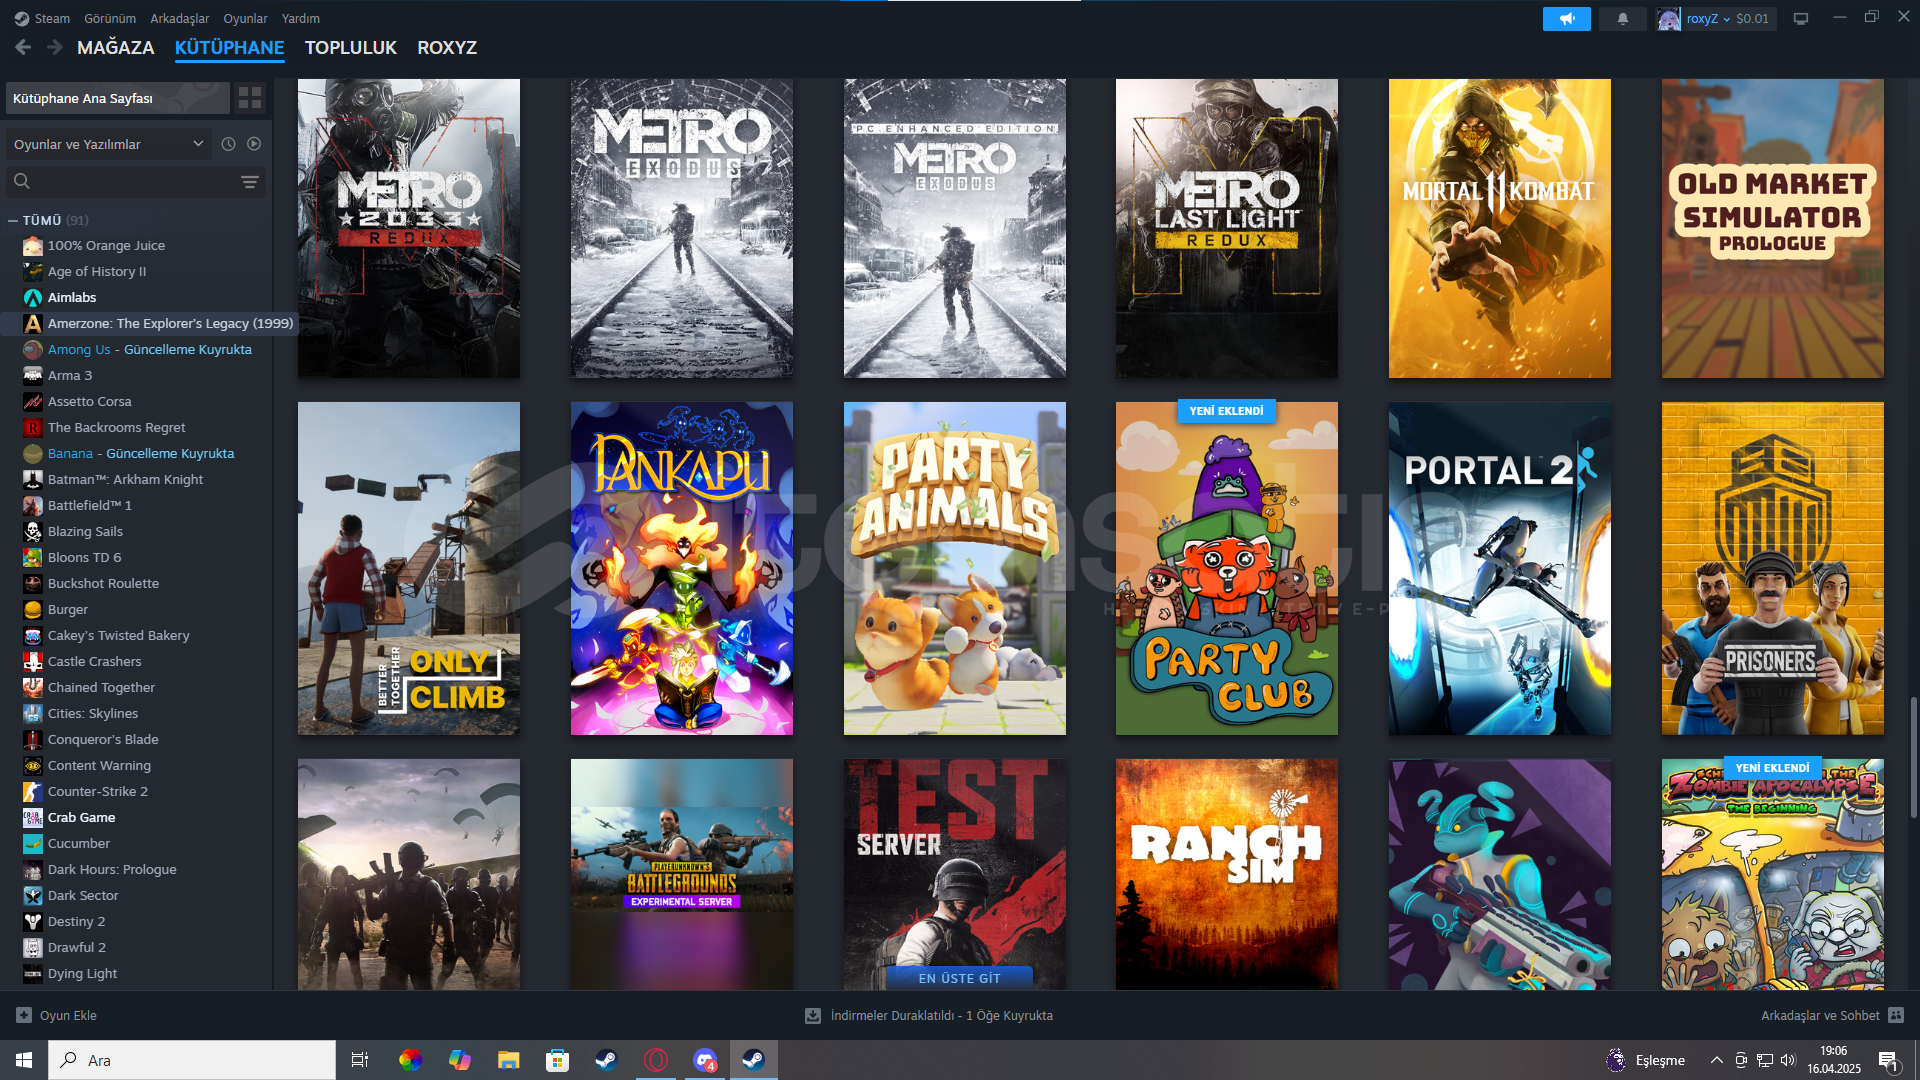The width and height of the screenshot is (1920, 1080).
Task: Click Kütüphane Ana Sayfası button
Action: (118, 98)
